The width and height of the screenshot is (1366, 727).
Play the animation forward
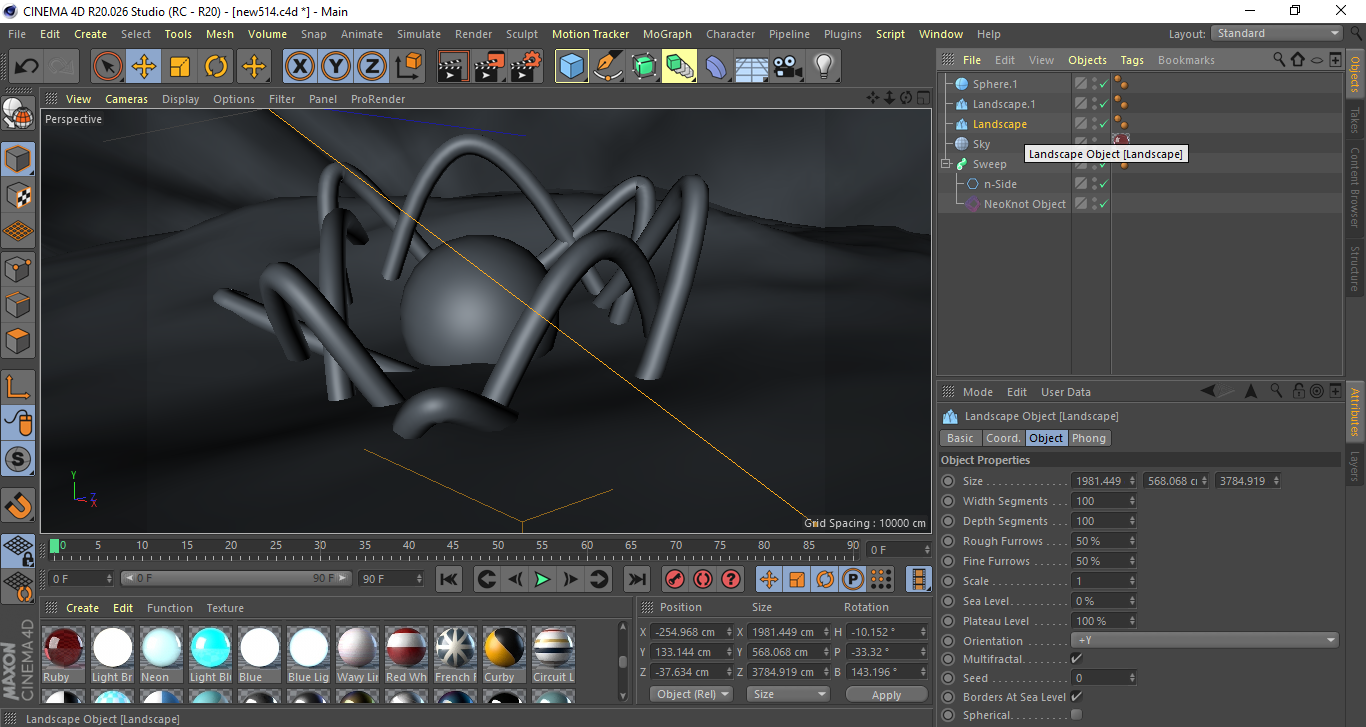542,579
